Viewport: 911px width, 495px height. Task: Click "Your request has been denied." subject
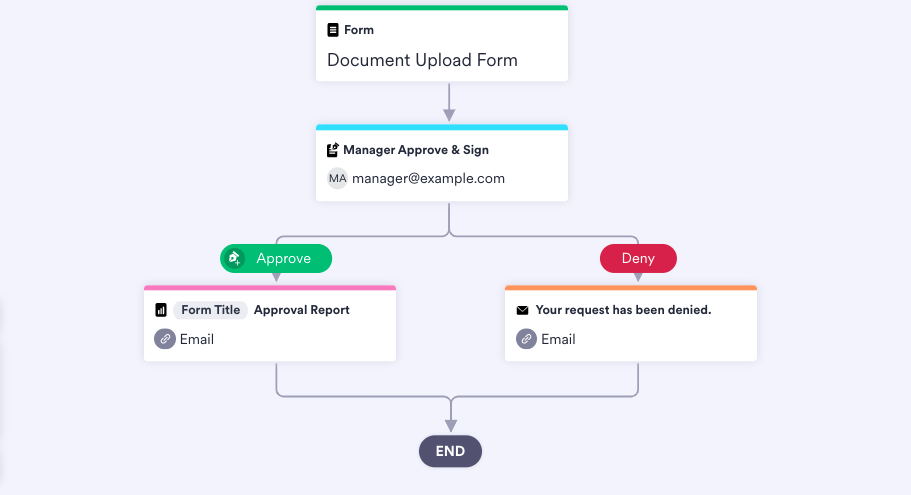623,310
